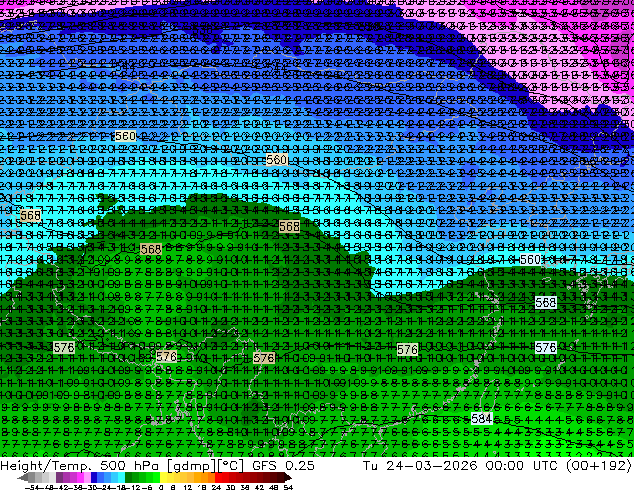Click the gray left arrow legend end
Viewport: 634px width, 490px height.
coord(23,478)
